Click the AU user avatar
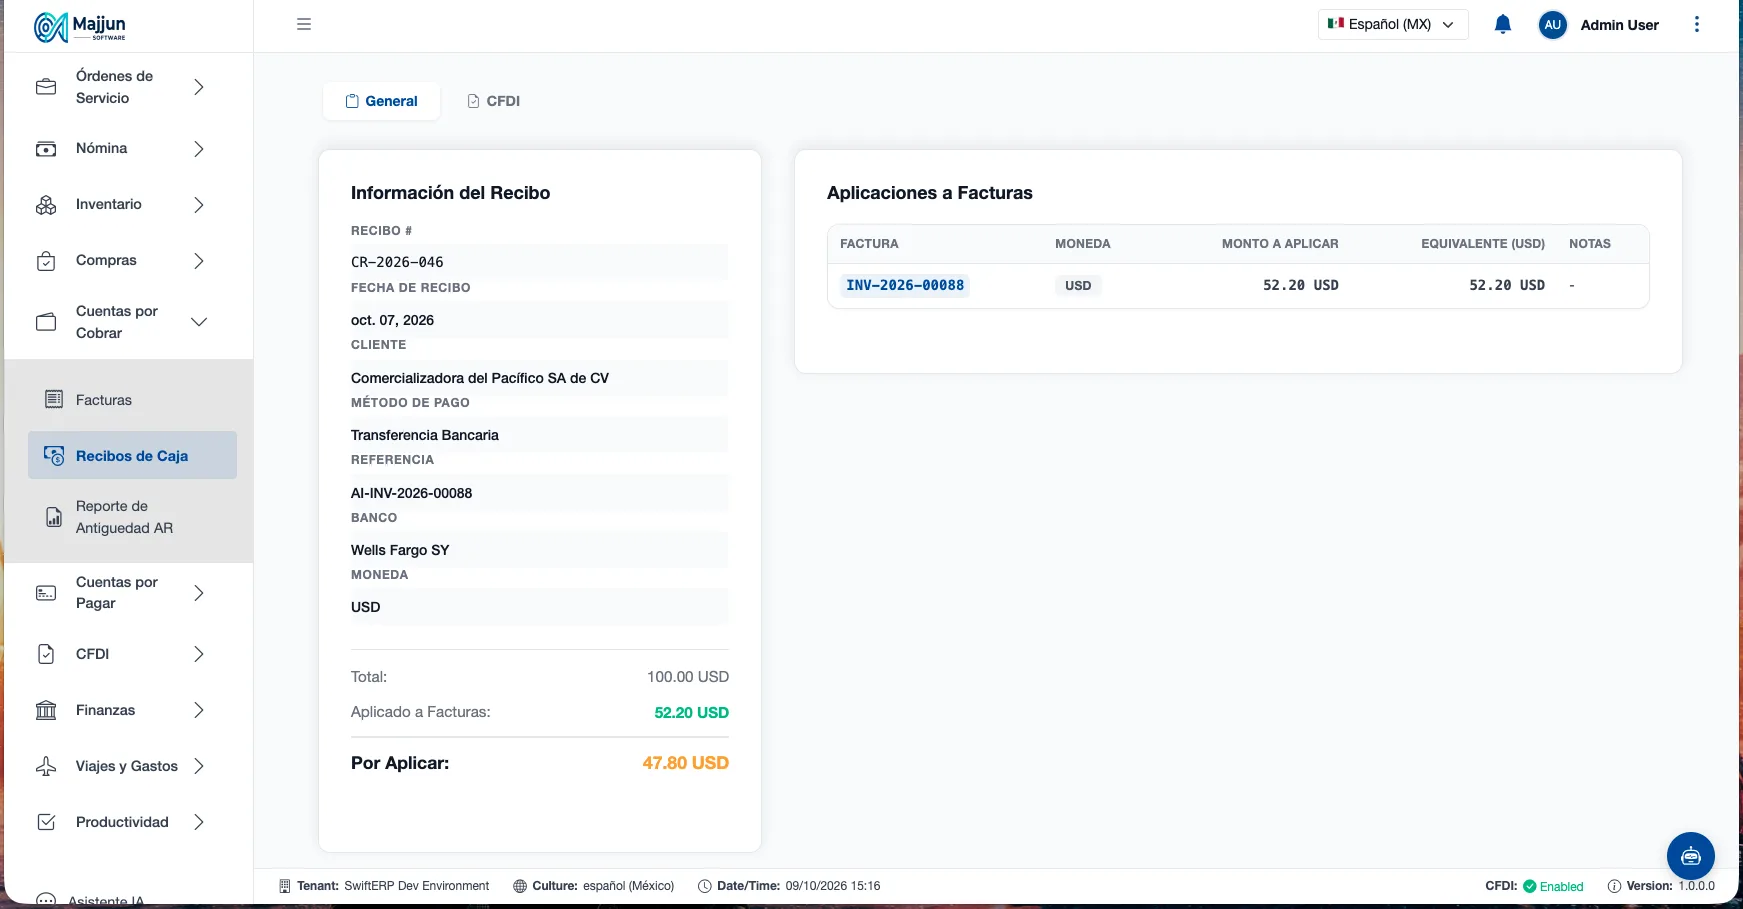The image size is (1743, 909). (1552, 25)
